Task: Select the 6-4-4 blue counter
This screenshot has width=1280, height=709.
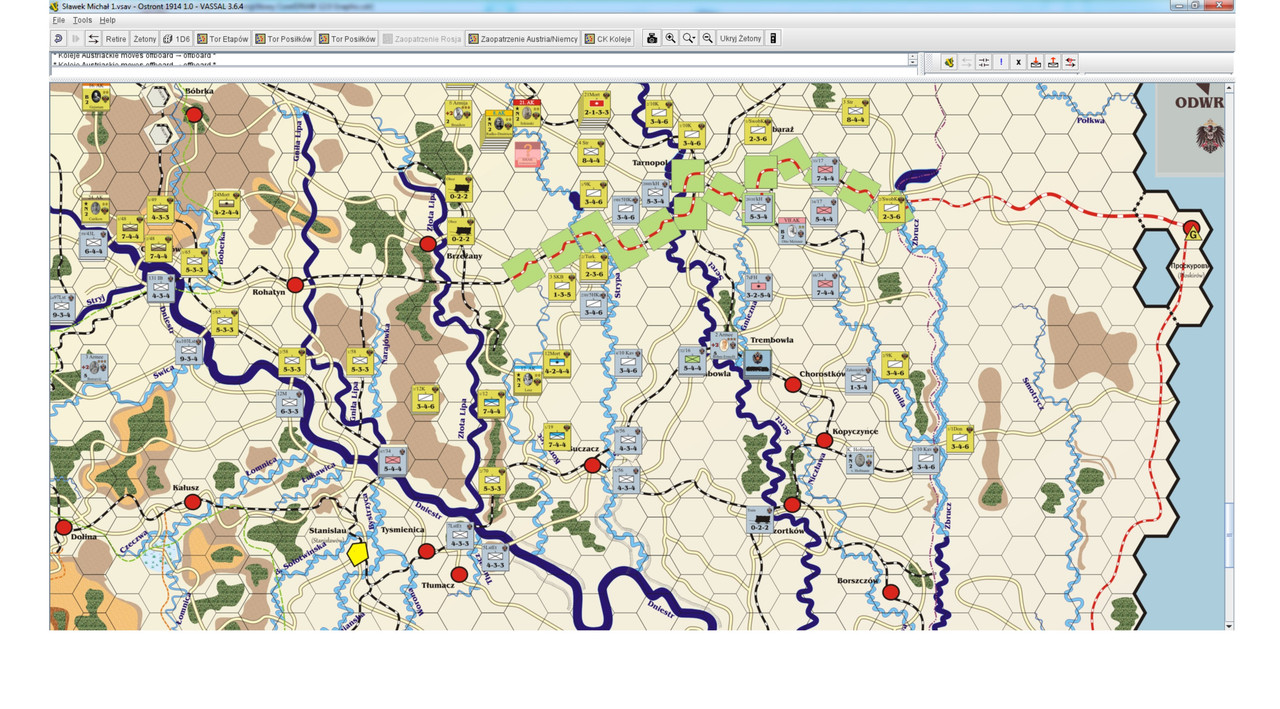Action: [94, 244]
